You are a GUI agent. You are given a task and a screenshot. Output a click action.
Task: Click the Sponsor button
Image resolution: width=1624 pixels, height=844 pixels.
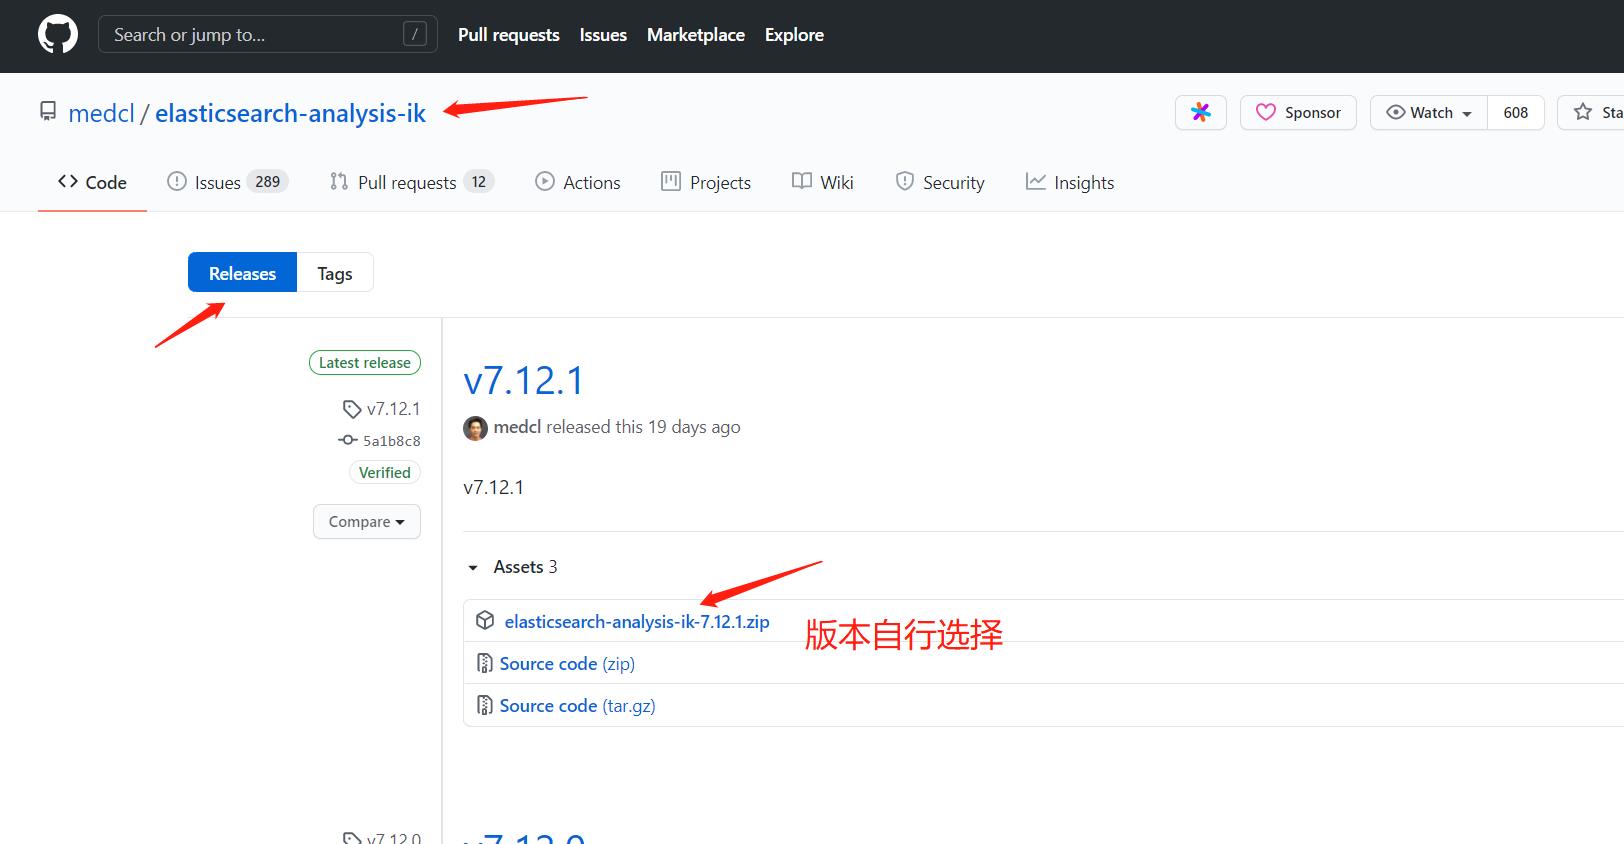(1298, 112)
